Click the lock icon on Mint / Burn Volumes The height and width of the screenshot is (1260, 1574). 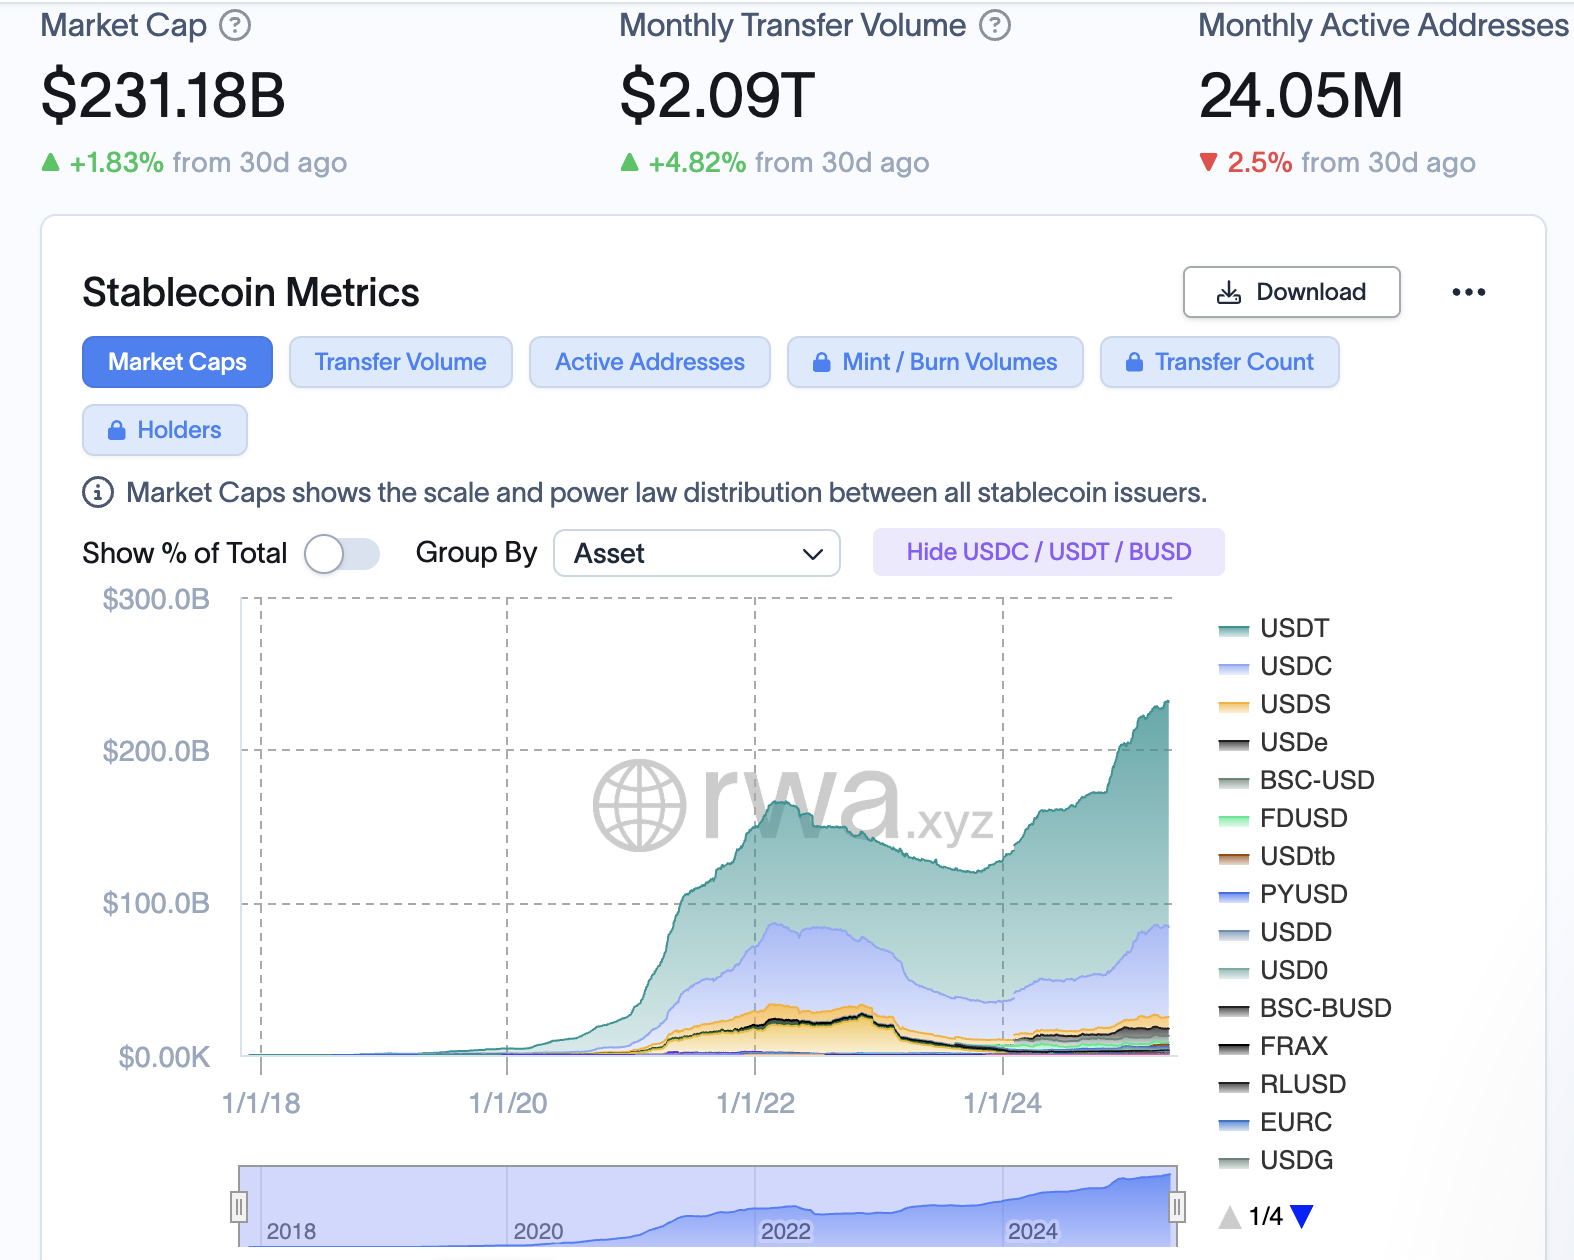pyautogui.click(x=821, y=362)
